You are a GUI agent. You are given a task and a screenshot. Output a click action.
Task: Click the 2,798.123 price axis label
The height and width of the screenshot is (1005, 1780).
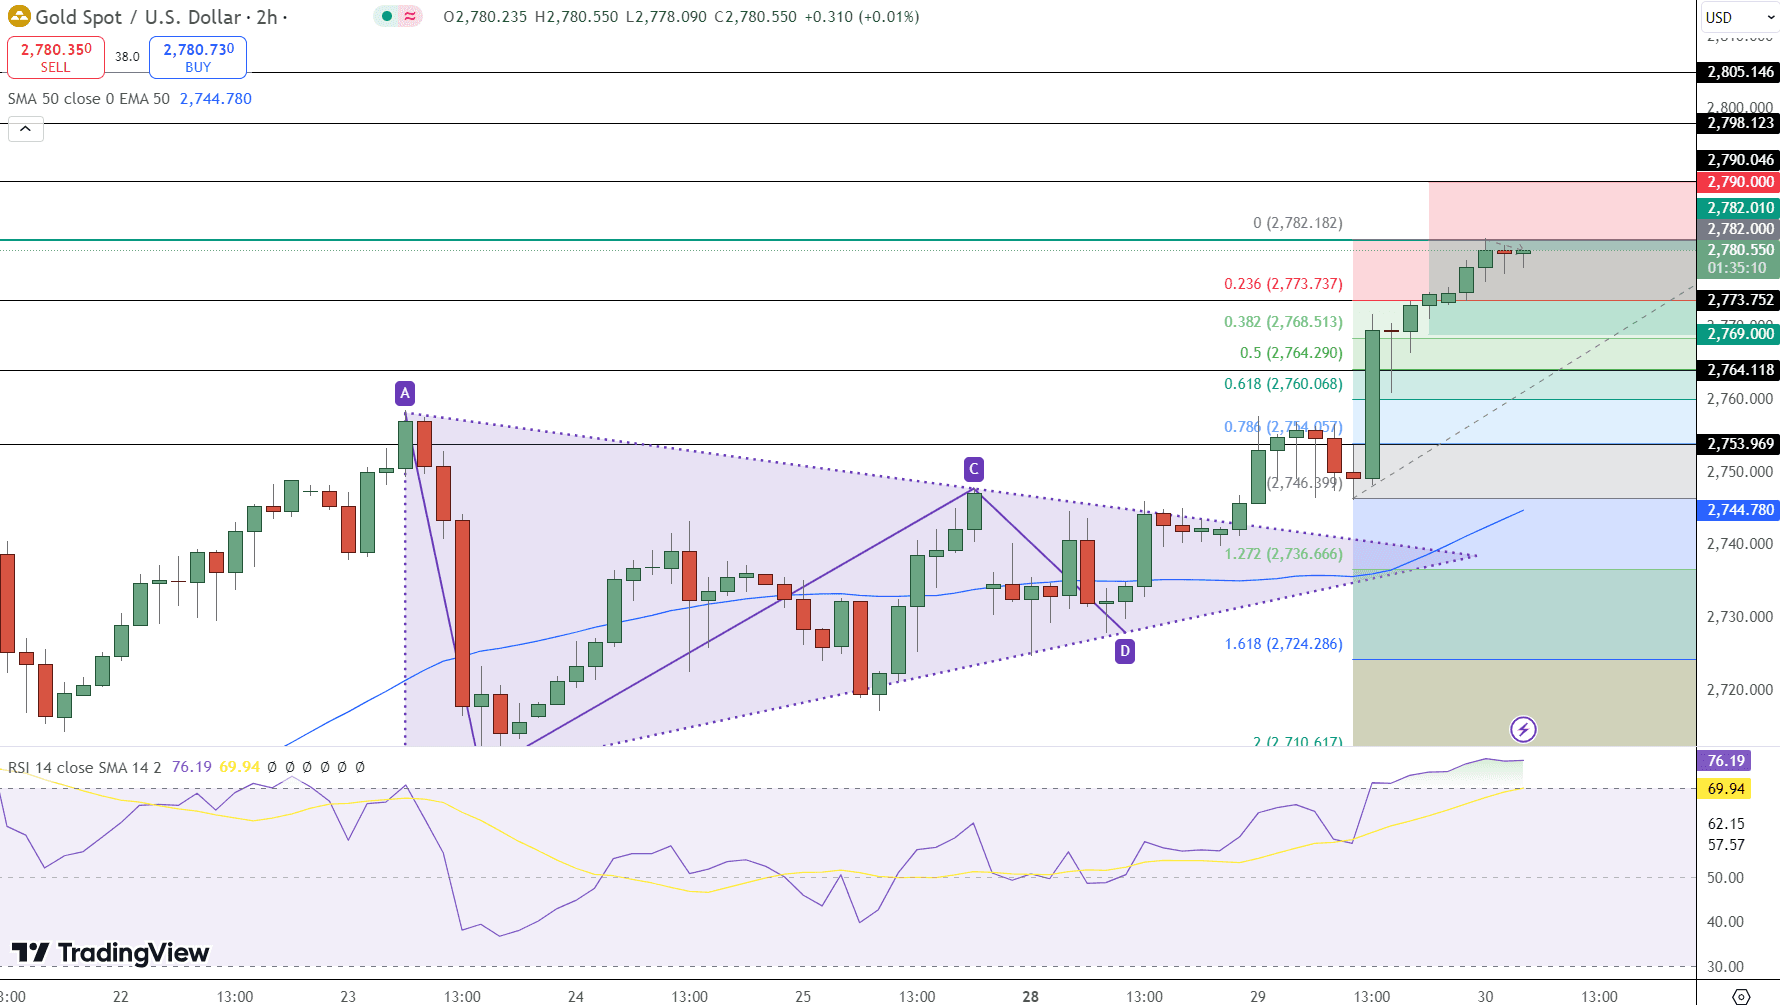click(1740, 123)
